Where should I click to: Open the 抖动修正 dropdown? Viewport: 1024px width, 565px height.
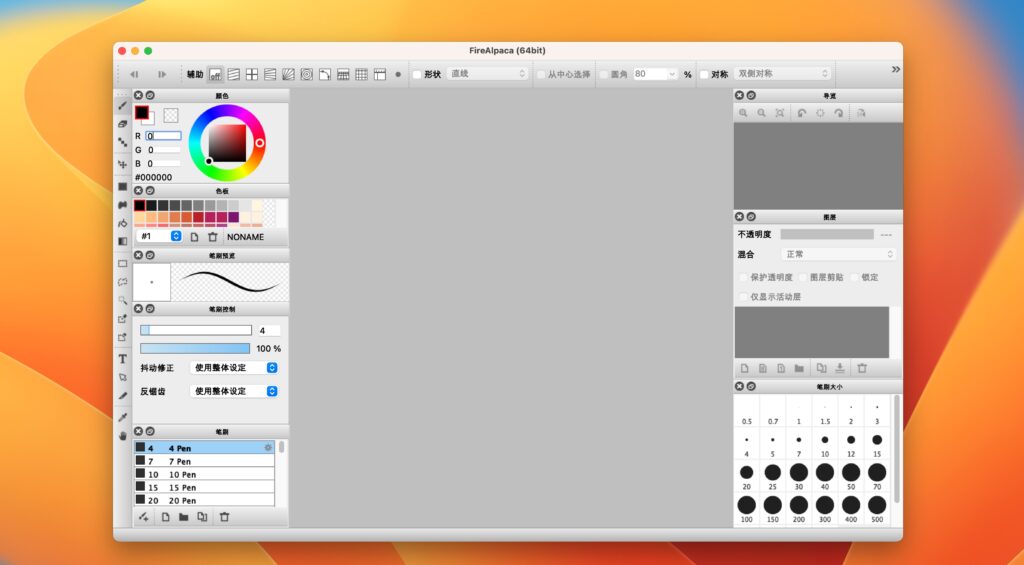click(234, 368)
